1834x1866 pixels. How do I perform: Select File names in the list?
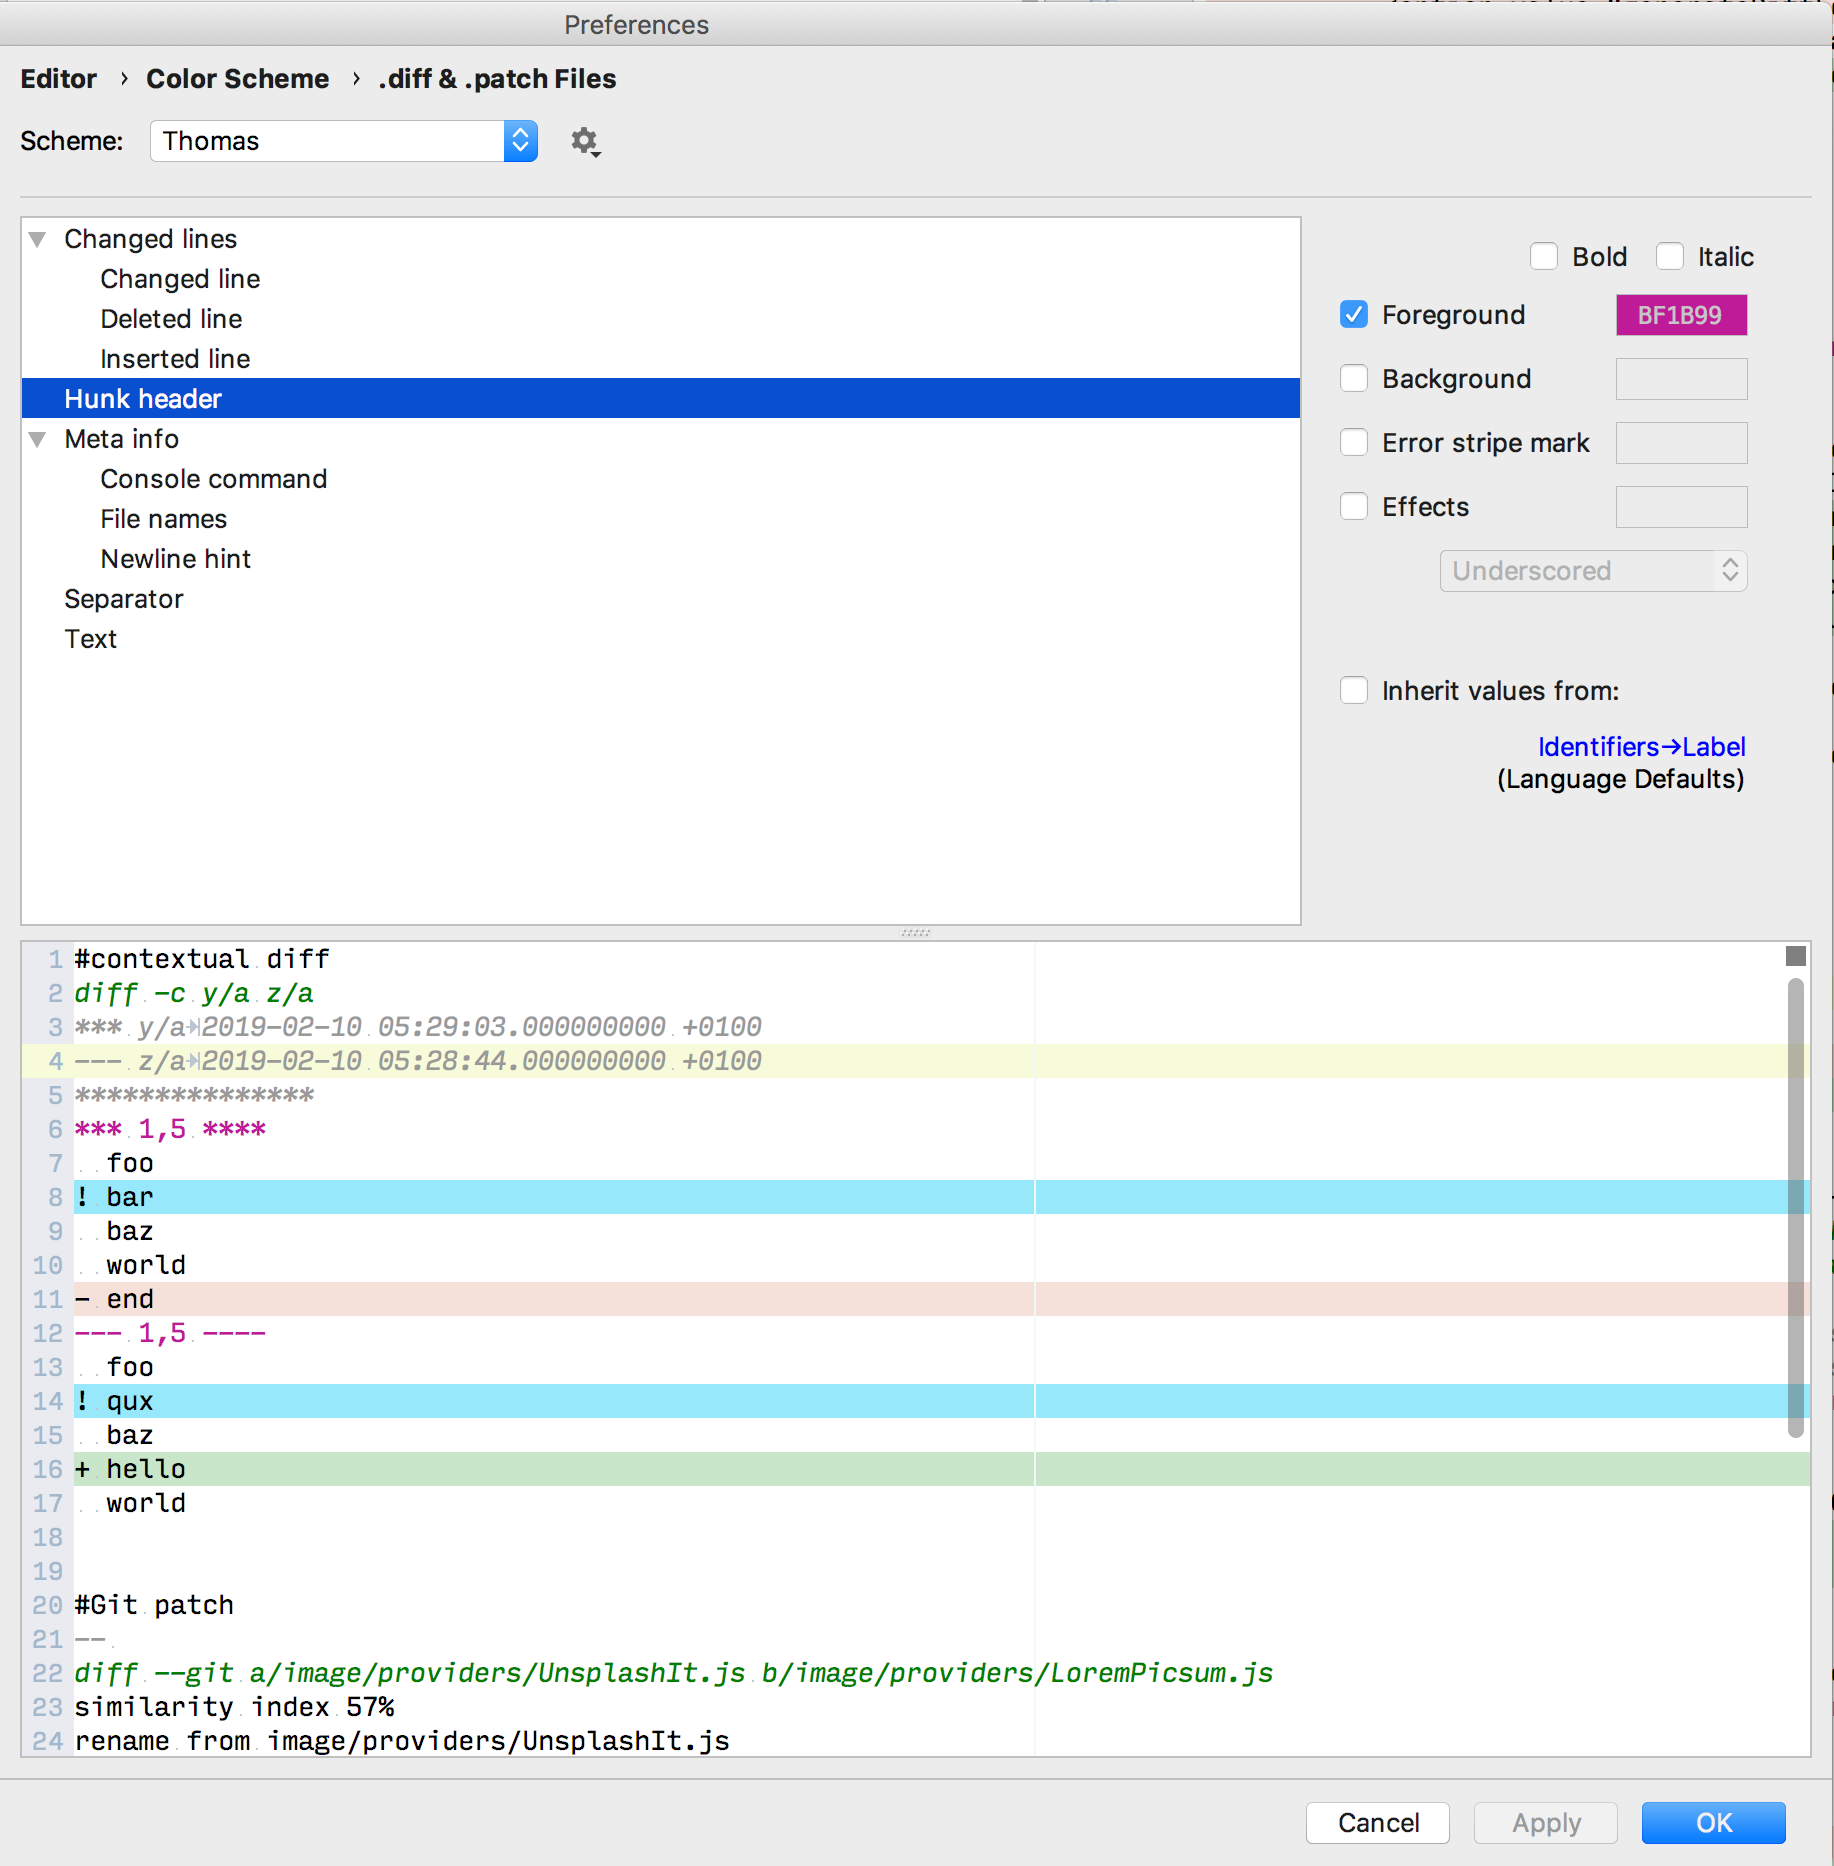coord(163,519)
